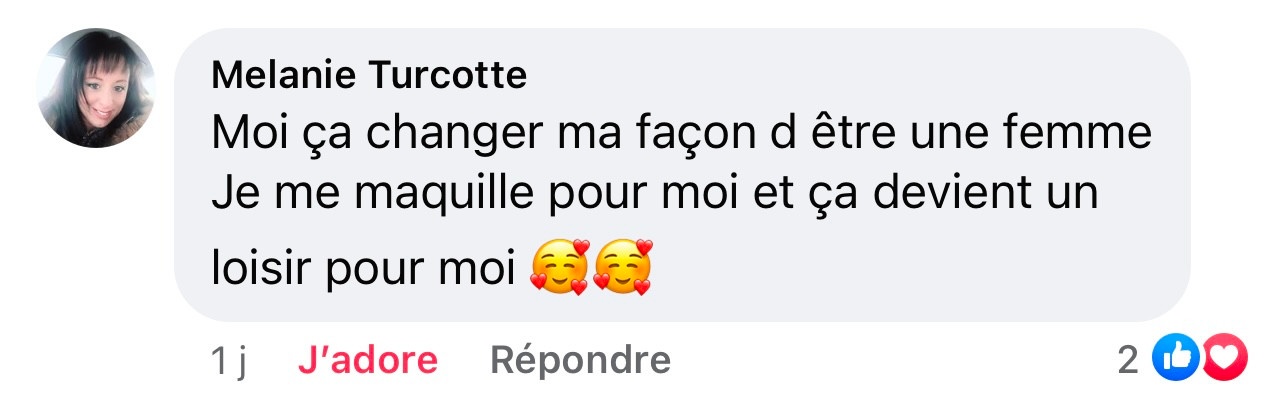Click the second smiling hearts emoji

pyautogui.click(x=622, y=267)
